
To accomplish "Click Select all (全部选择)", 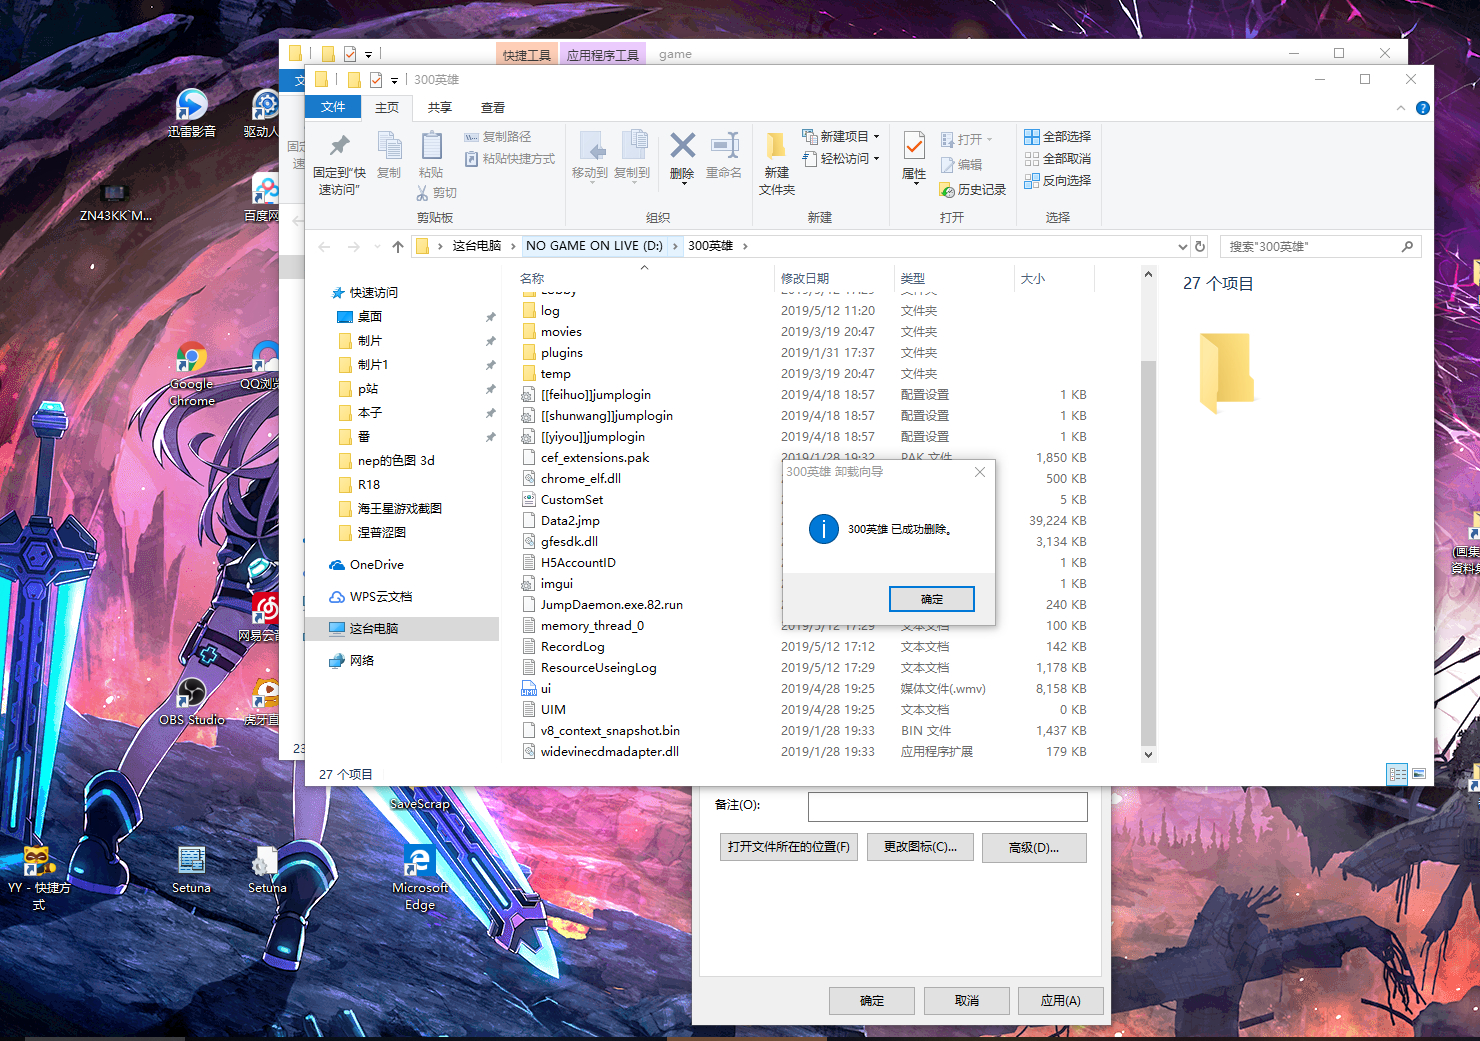I will (x=1057, y=137).
